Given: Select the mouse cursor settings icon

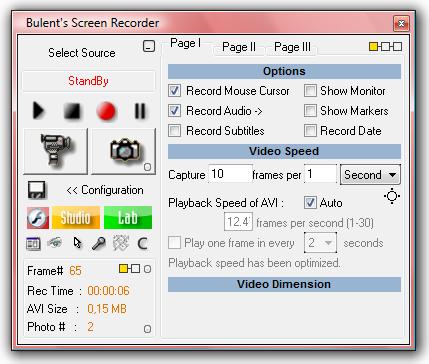Looking at the screenshot, I should click(x=77, y=243).
